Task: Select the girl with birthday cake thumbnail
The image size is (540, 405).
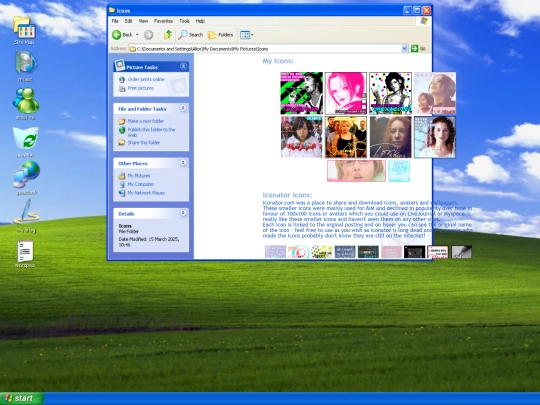Action: pyautogui.click(x=301, y=137)
